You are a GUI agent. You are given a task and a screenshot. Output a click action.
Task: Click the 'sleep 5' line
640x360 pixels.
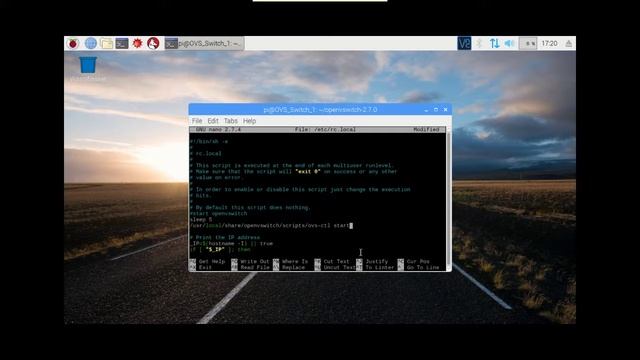pyautogui.click(x=201, y=220)
